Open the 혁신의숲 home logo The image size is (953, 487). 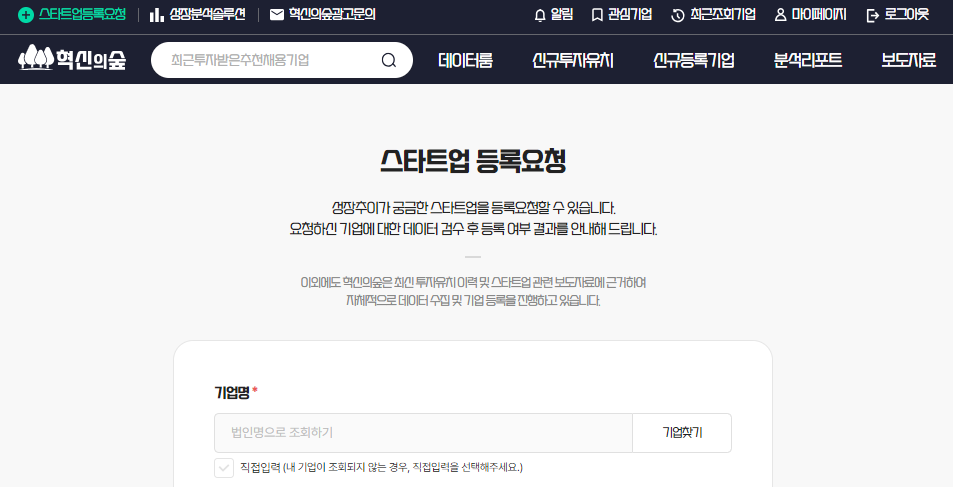coord(72,59)
